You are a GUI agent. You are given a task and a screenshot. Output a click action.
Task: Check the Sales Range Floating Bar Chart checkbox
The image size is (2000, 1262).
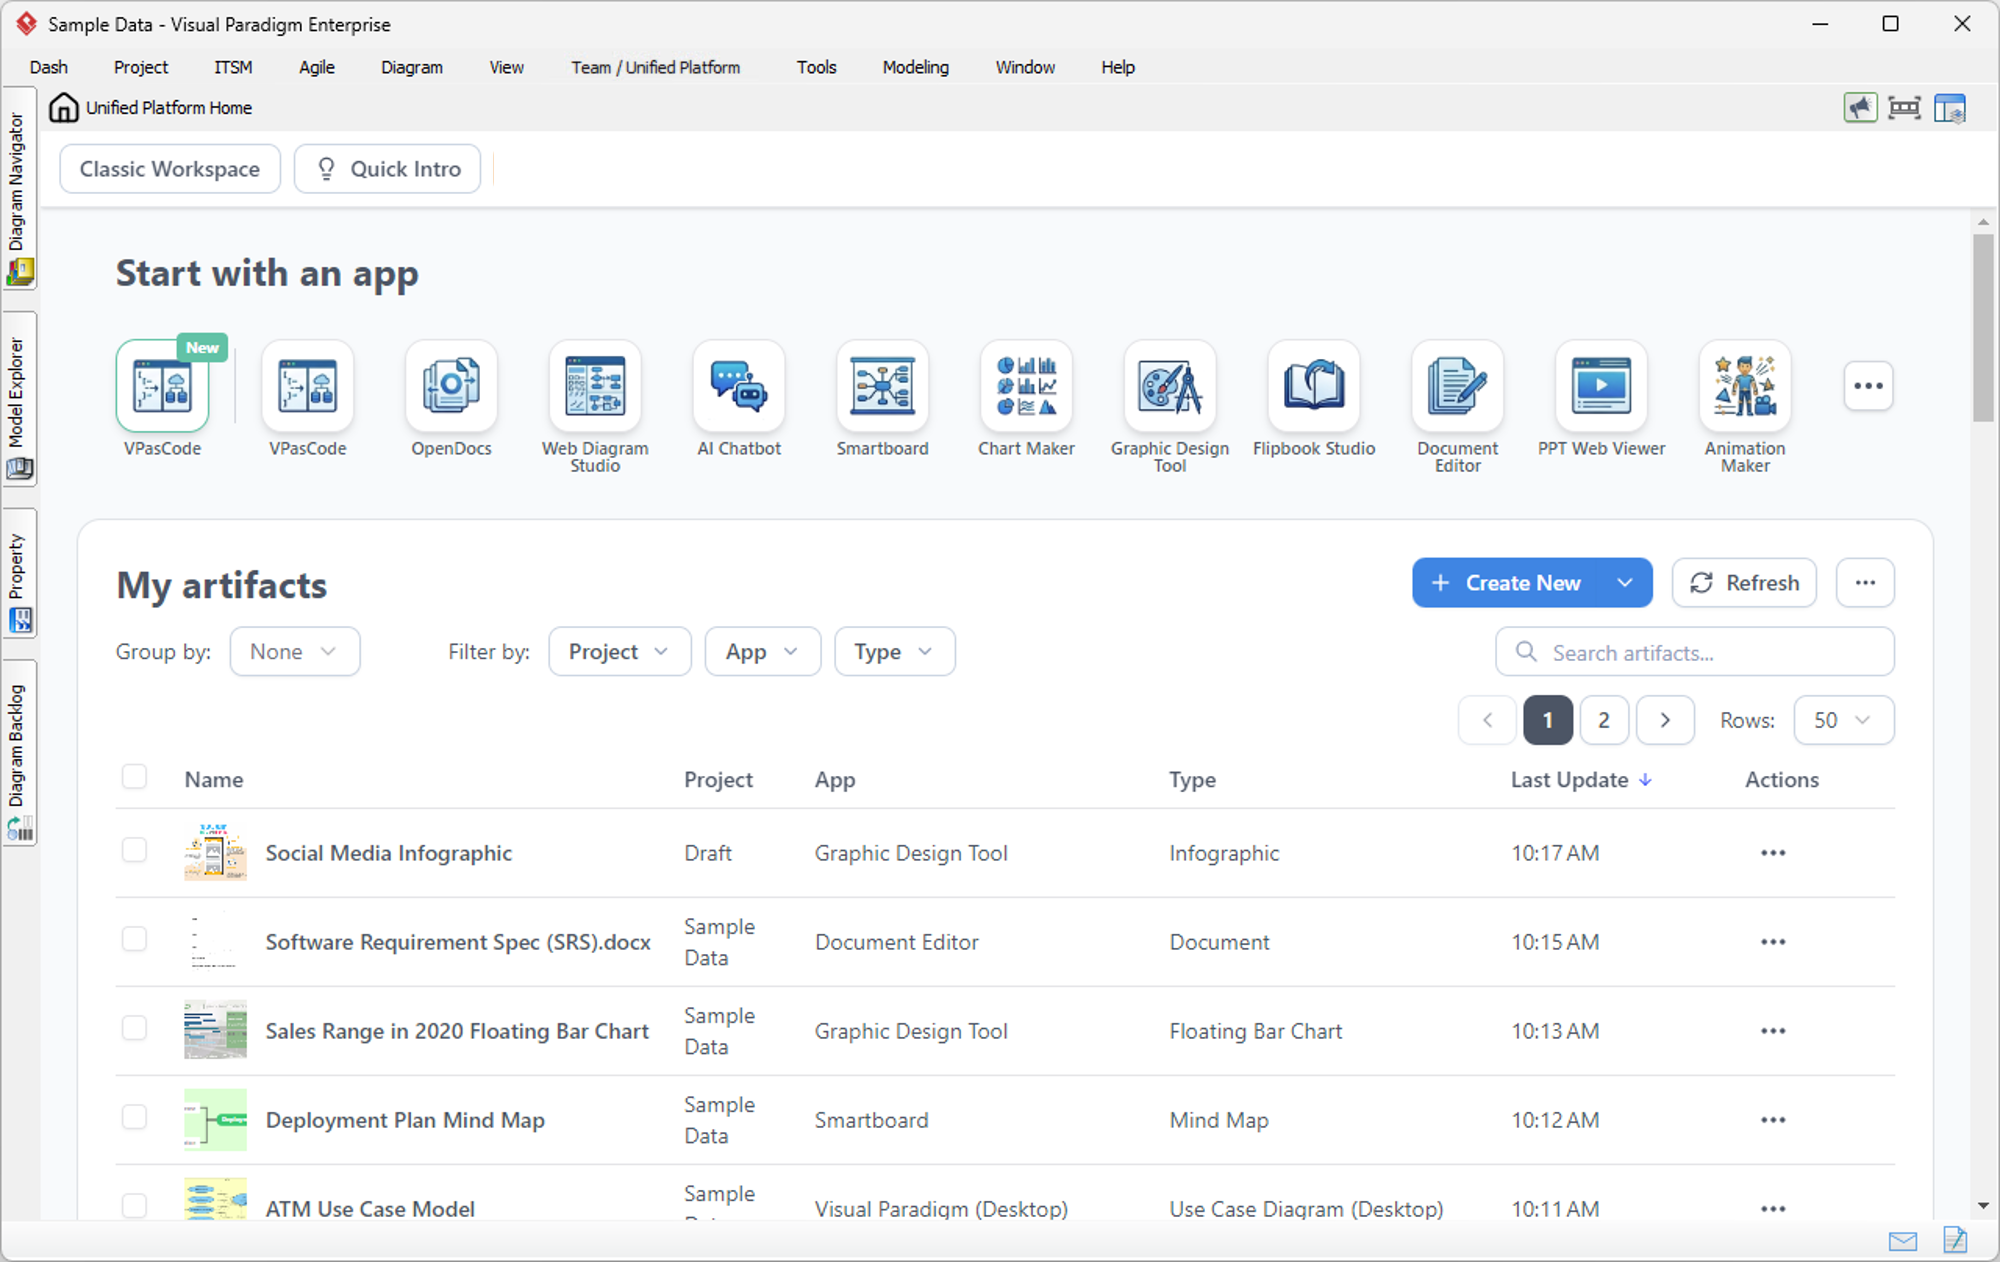point(134,1028)
